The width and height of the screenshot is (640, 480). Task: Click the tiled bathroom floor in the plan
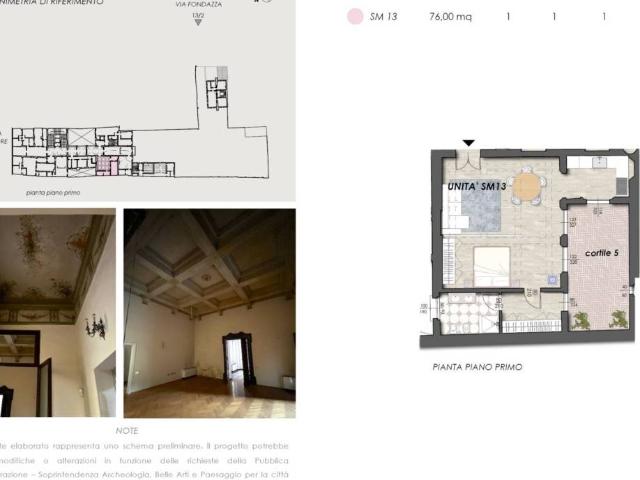click(x=464, y=315)
